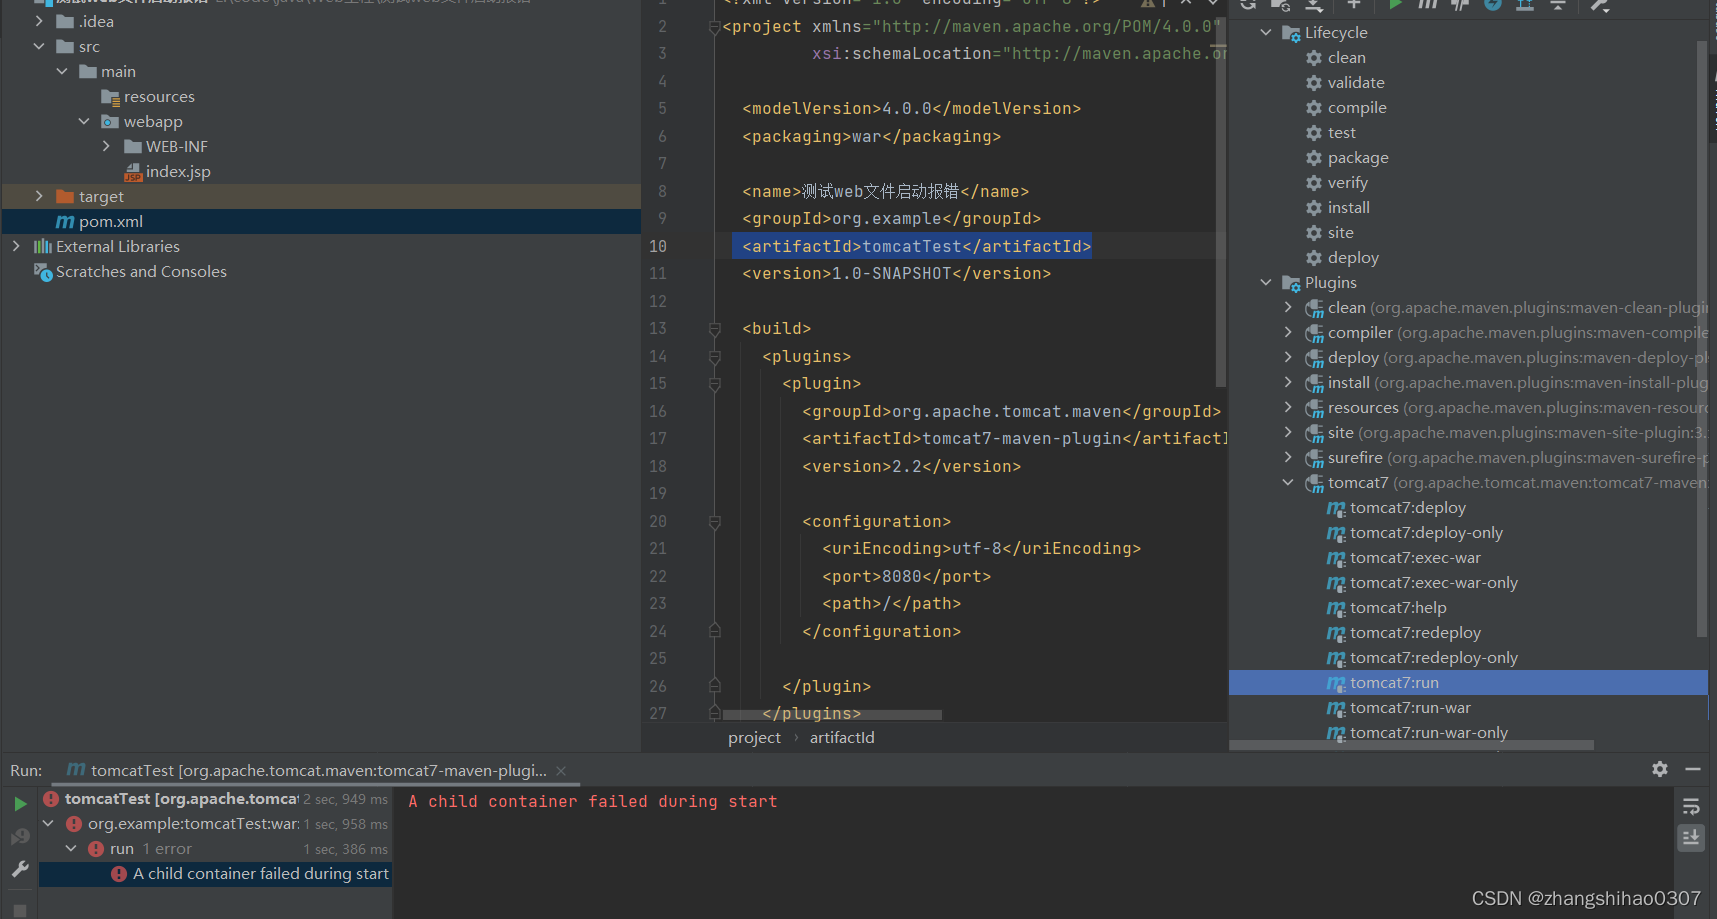Screen dimensions: 1717x919
Task: Click the project breadcrumb
Action: pyautogui.click(x=754, y=738)
